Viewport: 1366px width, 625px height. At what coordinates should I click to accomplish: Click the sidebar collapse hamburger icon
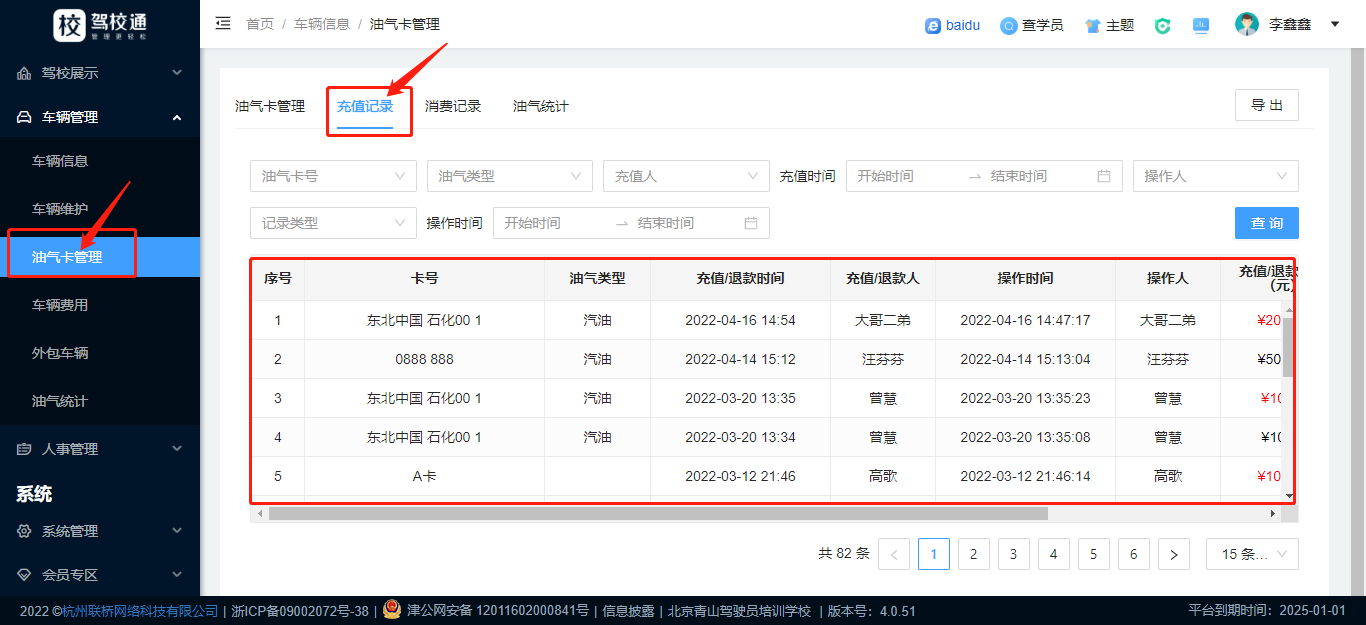point(223,23)
